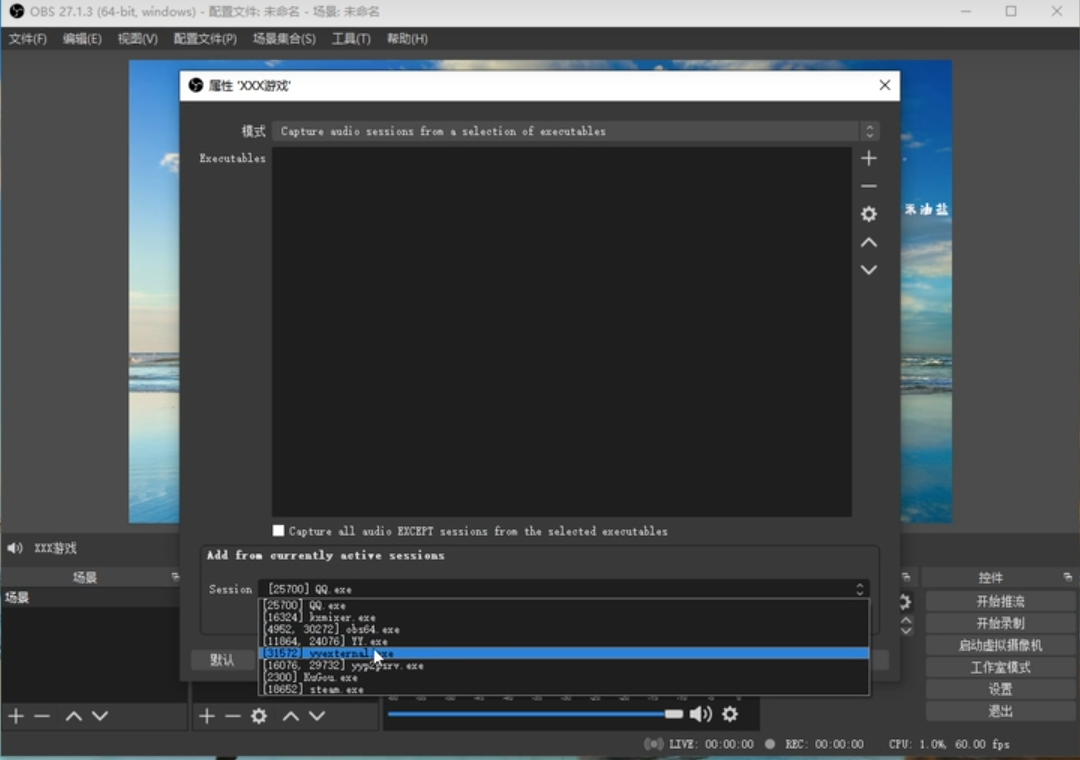Screen dimensions: 1080x760
Task: Open source properties gear in sources toolbar
Action: [259, 716]
